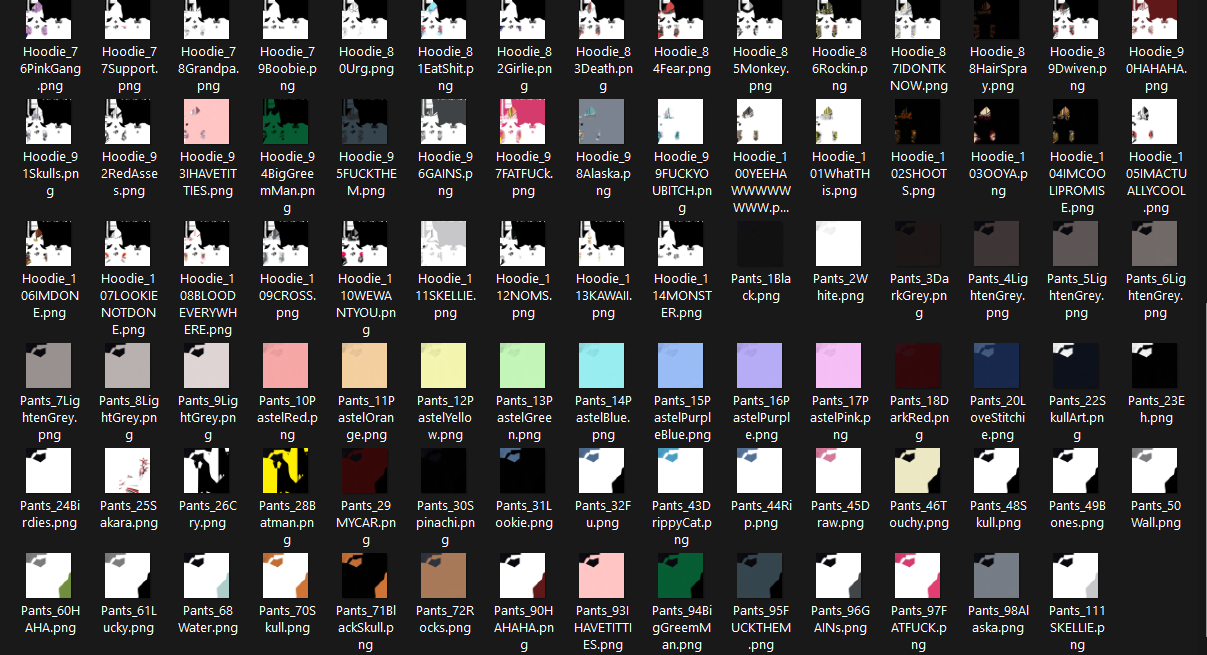The width and height of the screenshot is (1207, 655).
Task: Select the Pants_4LightenGrey.png file
Action: coord(996,270)
